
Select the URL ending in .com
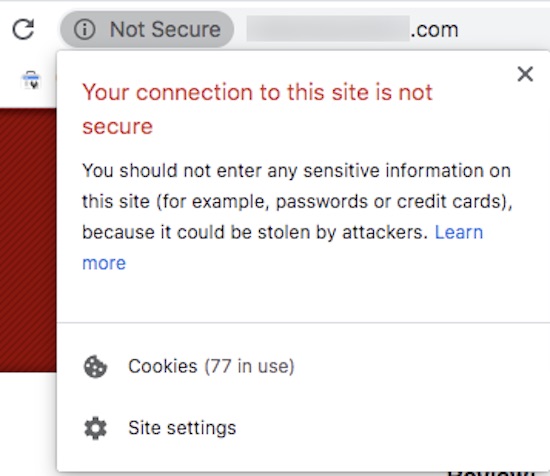tap(353, 29)
